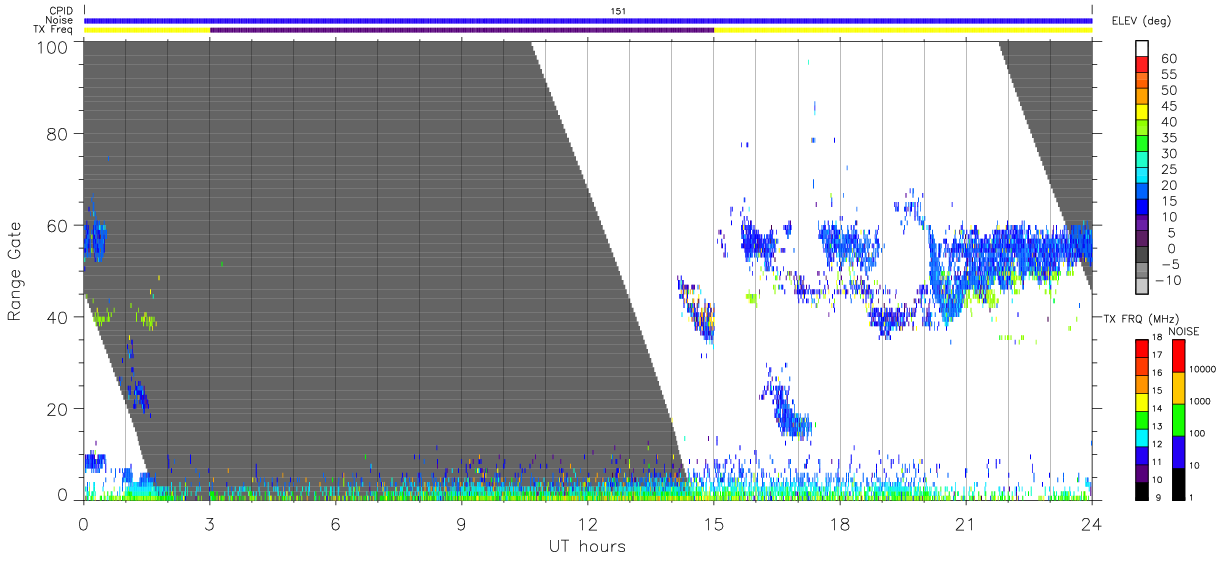Click the CPID label above the plot
Image resolution: width=1228 pixels, height=567 pixels.
coord(61,10)
